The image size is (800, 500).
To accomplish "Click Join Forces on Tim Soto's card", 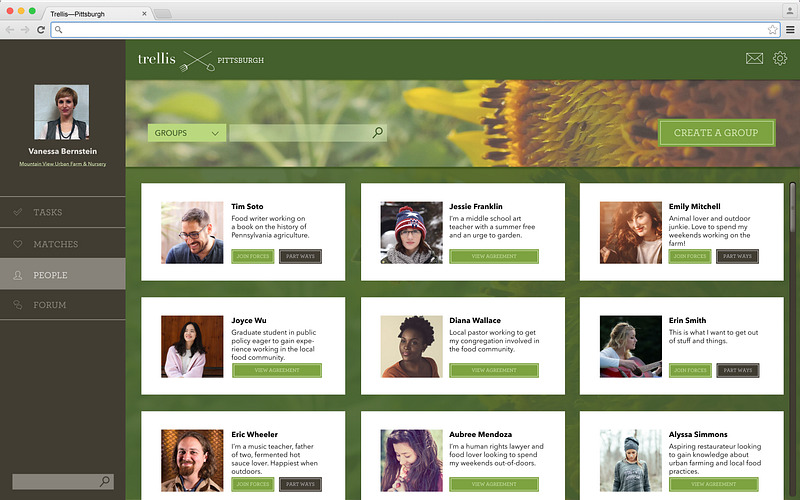I will [253, 256].
